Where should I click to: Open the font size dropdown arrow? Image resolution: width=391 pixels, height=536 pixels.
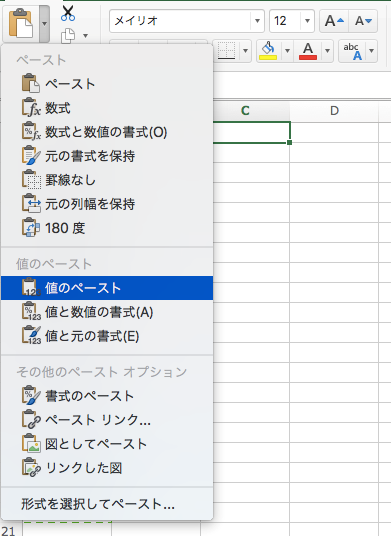pyautogui.click(x=307, y=21)
